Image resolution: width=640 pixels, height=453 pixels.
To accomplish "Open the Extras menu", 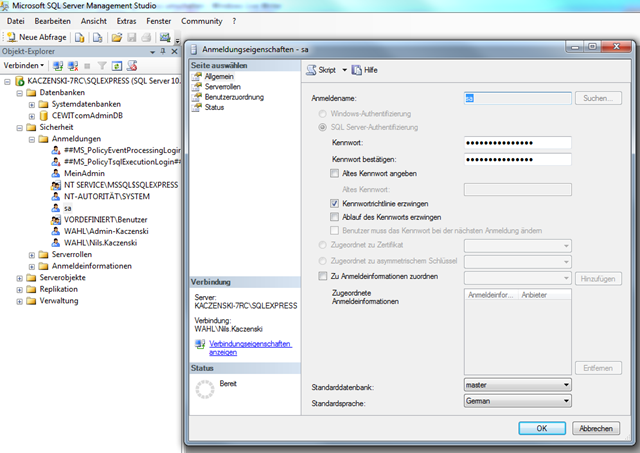I will click(127, 21).
